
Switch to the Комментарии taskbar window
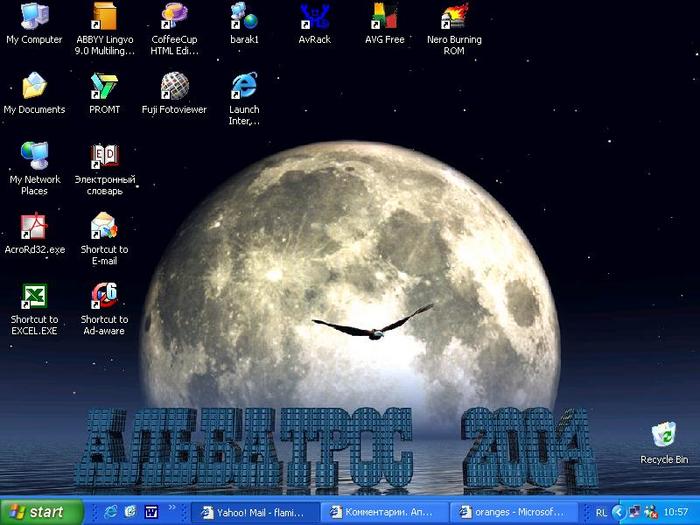pyautogui.click(x=384, y=512)
